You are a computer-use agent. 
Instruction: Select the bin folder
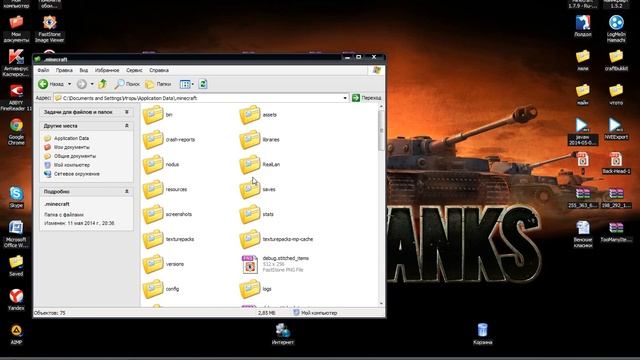158,115
